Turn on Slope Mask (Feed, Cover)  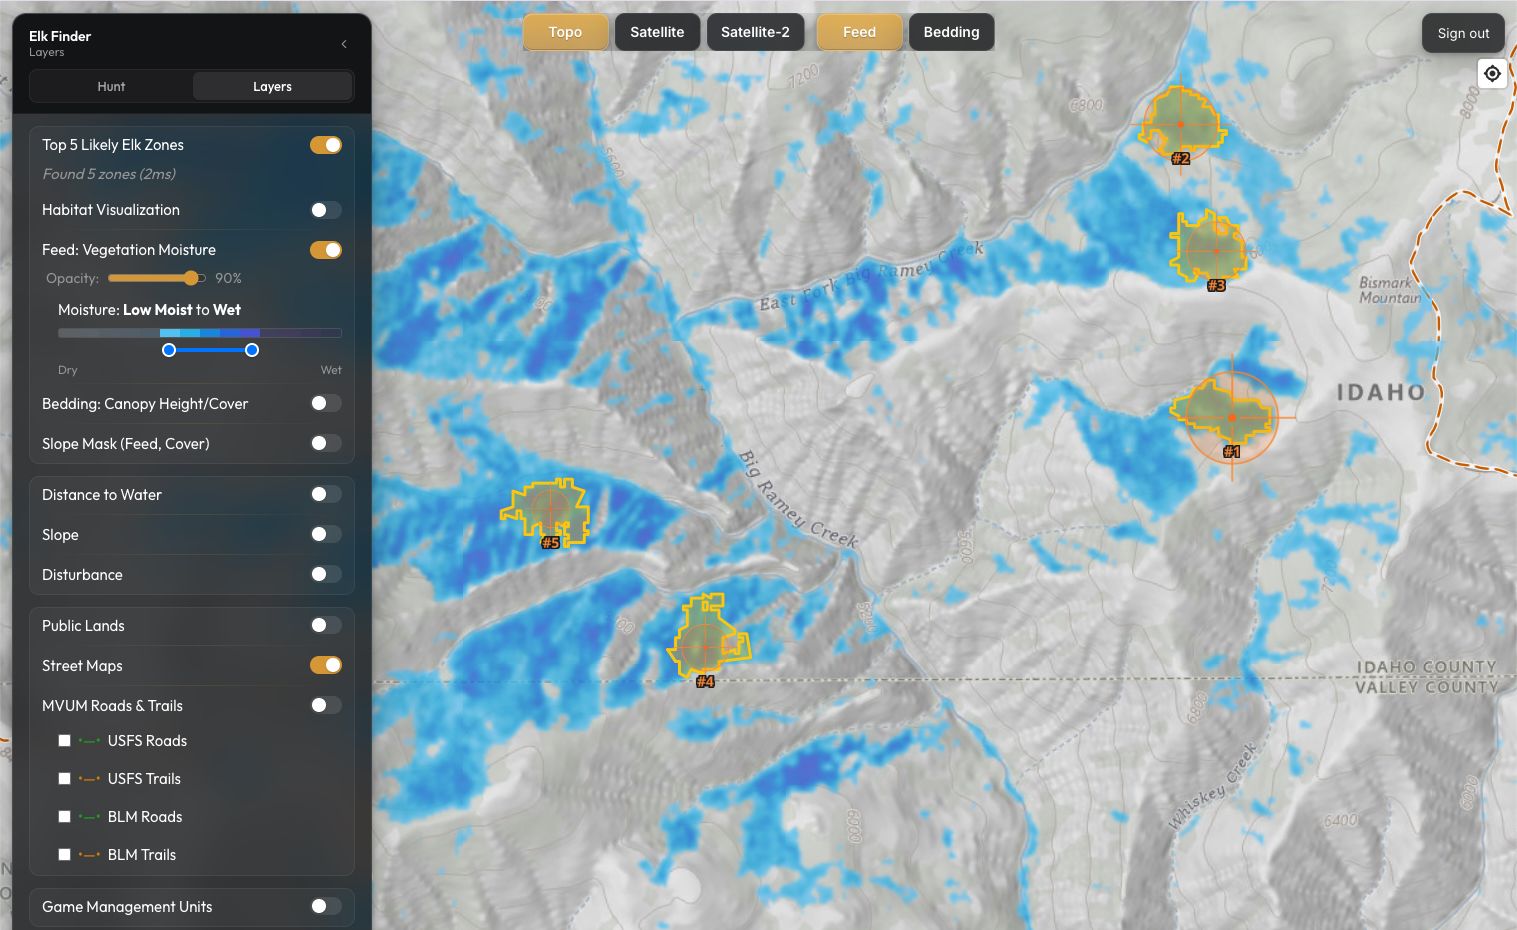tap(326, 443)
